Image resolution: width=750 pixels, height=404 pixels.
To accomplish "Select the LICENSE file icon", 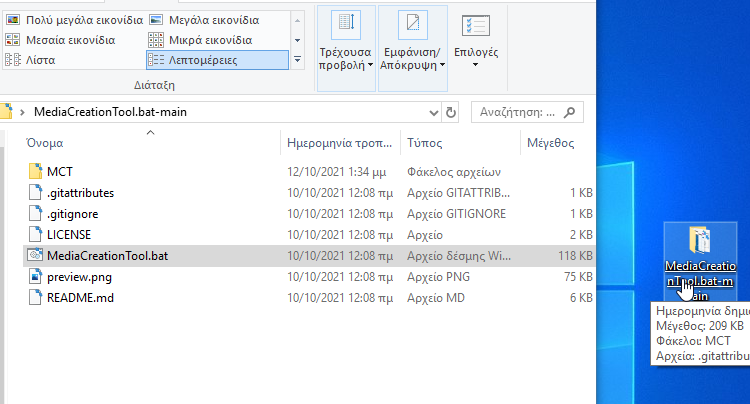I will pyautogui.click(x=35, y=234).
